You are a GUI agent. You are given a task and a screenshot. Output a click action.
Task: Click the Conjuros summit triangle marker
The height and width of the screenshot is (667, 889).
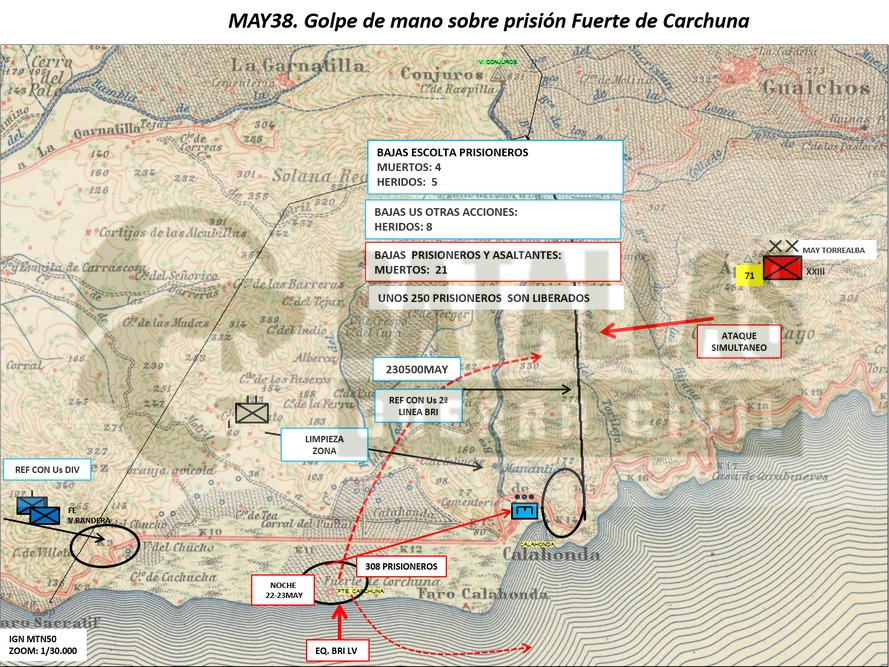click(497, 75)
